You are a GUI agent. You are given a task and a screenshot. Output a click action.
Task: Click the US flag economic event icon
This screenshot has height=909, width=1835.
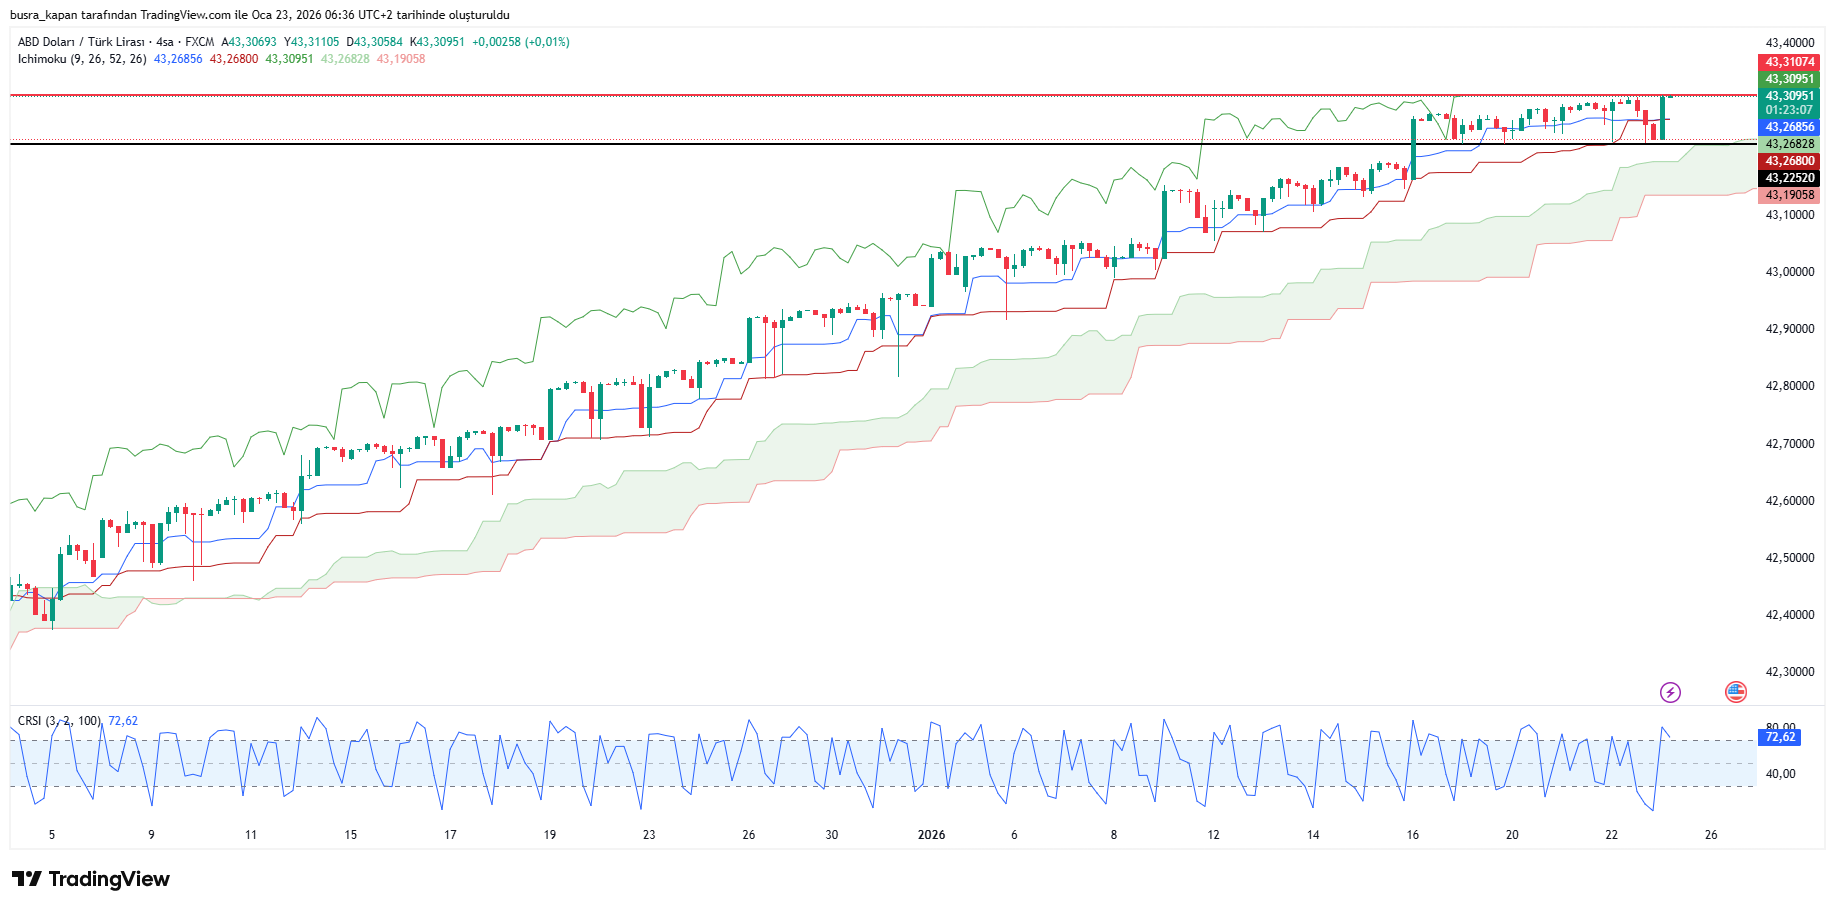click(x=1736, y=692)
